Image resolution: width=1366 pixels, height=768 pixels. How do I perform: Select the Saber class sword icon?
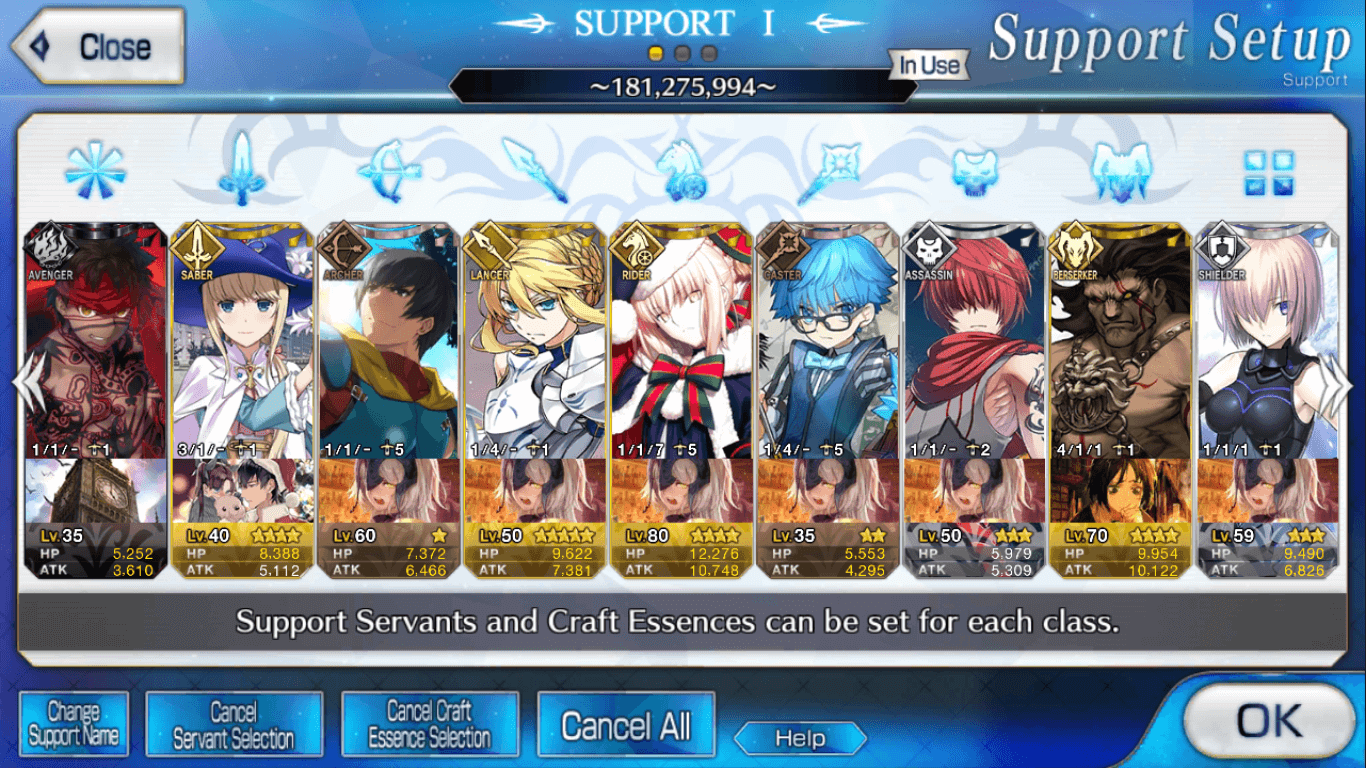[x=242, y=168]
